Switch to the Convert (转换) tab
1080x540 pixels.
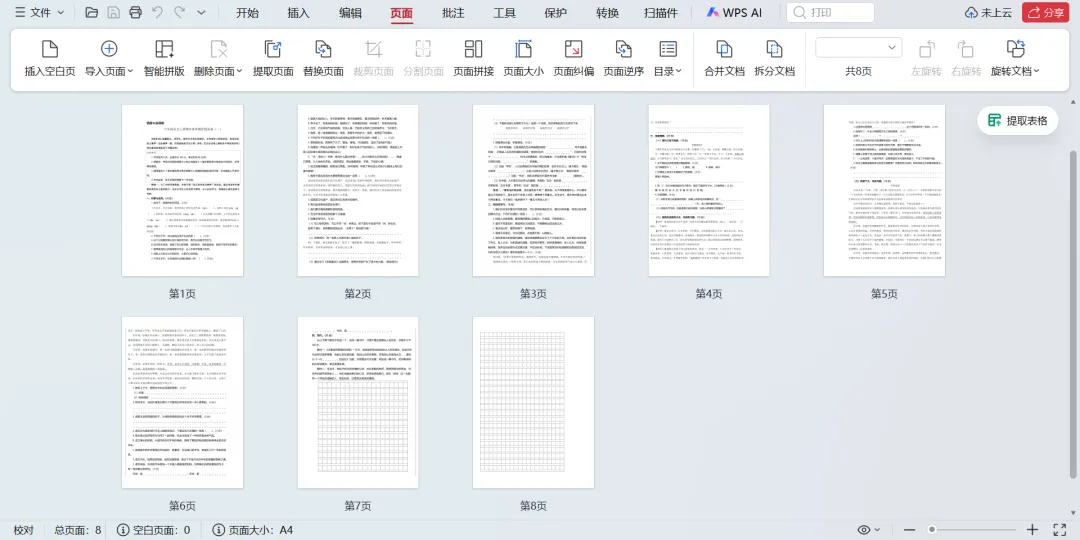click(x=608, y=13)
